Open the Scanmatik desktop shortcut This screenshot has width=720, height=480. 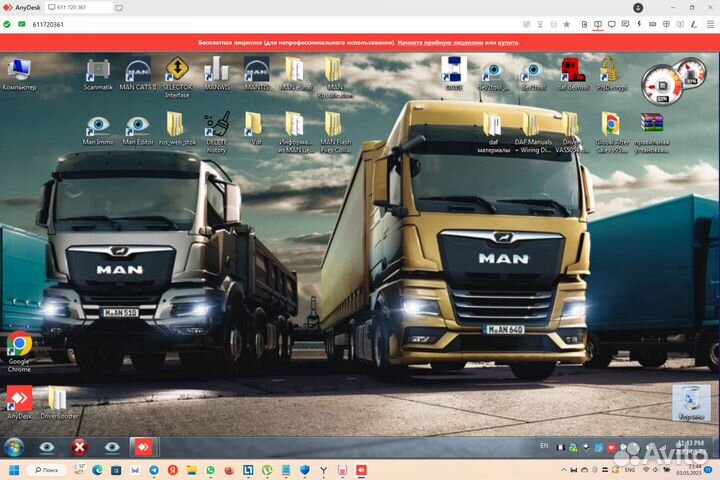[x=98, y=72]
